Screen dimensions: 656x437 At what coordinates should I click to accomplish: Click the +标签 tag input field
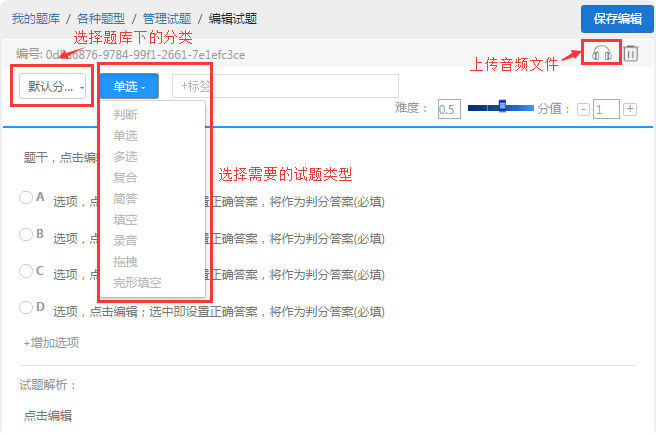tap(285, 86)
